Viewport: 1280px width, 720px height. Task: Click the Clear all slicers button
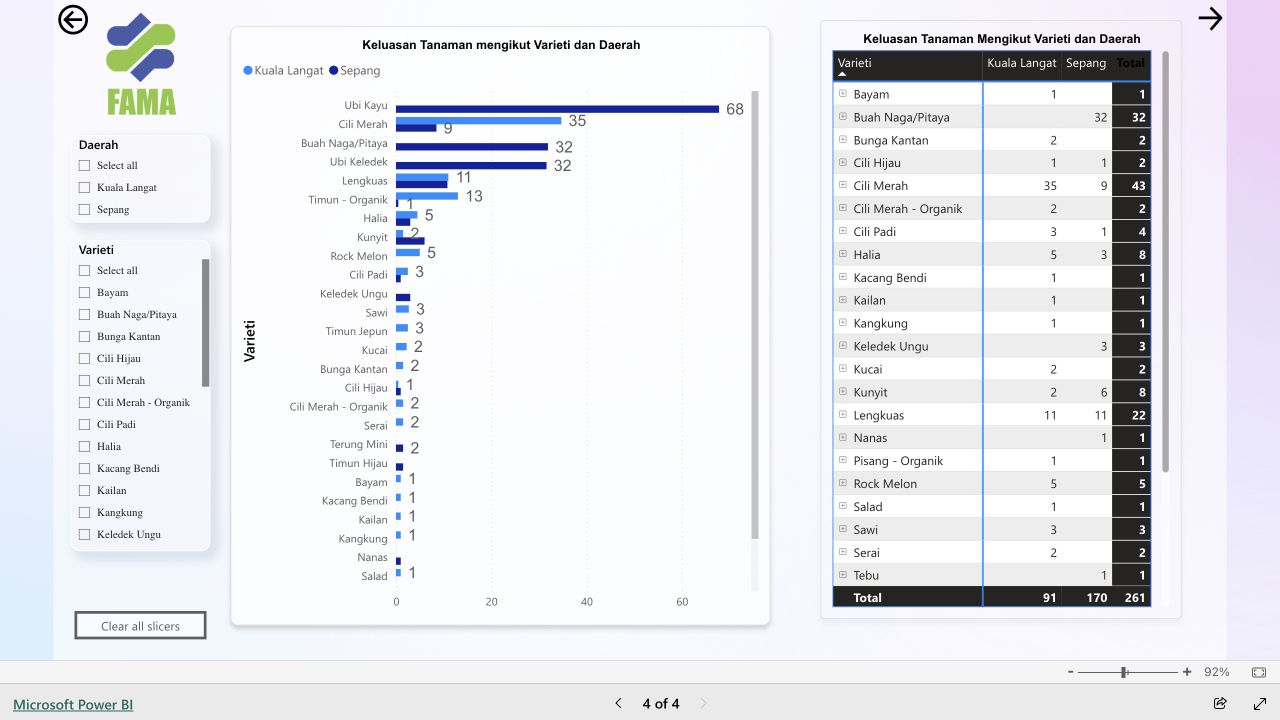140,626
